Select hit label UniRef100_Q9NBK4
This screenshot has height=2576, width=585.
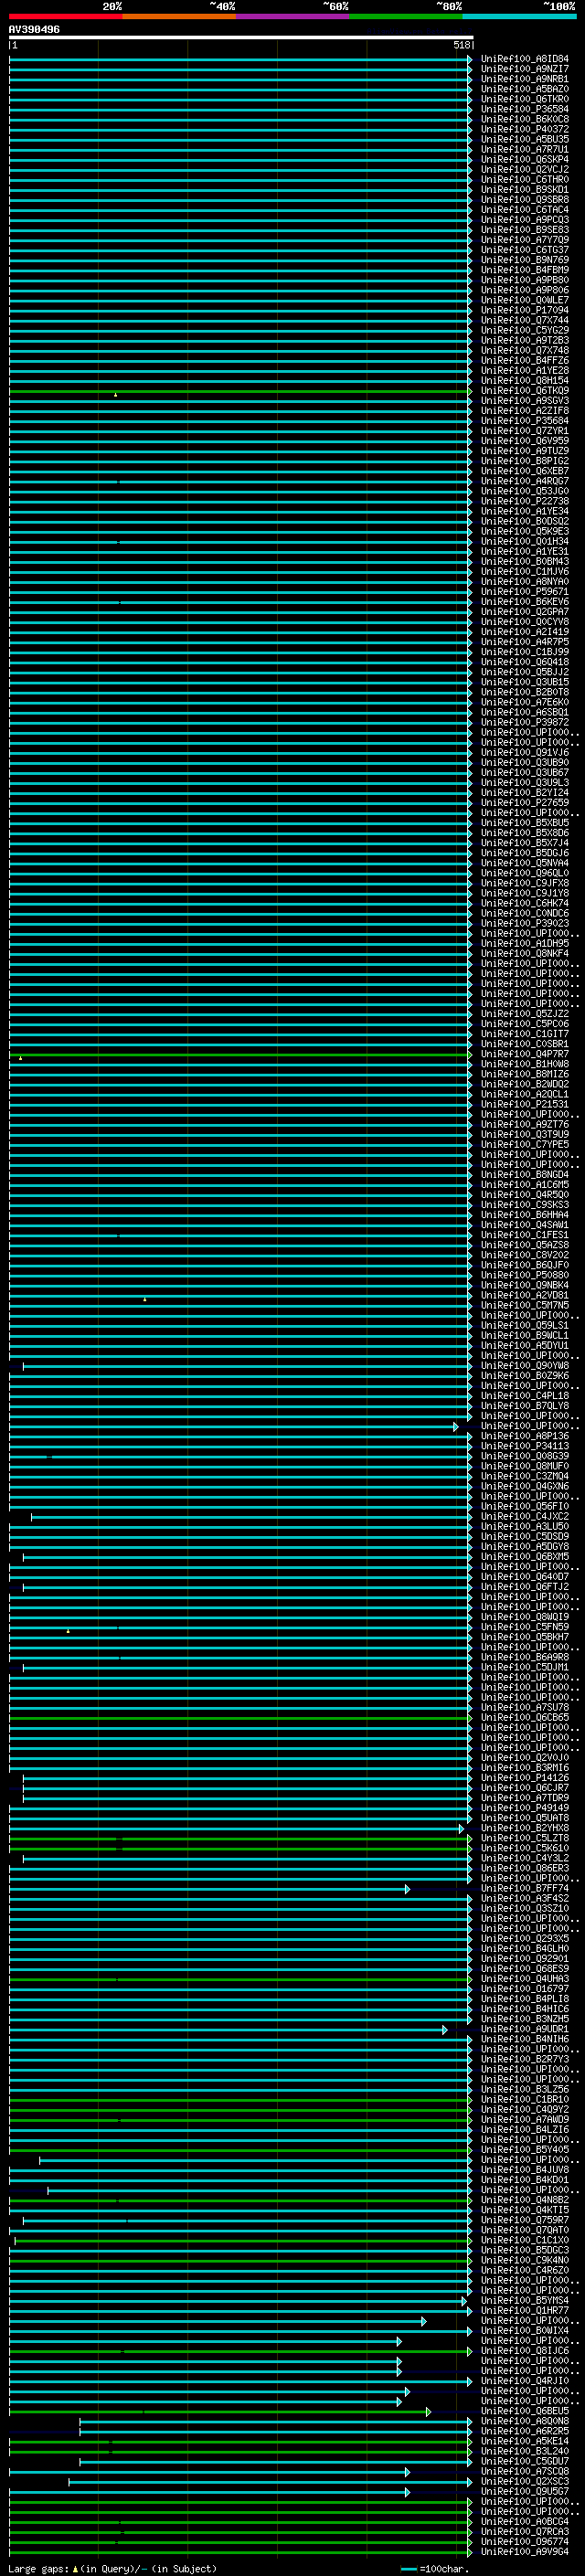coord(525,1285)
